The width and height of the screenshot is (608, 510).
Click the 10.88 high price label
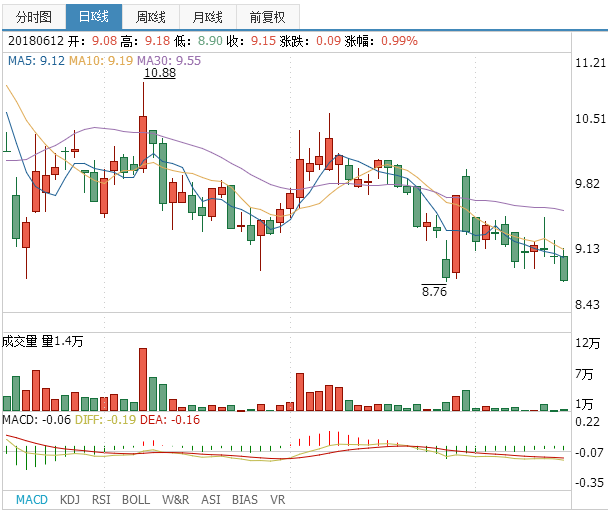point(160,73)
